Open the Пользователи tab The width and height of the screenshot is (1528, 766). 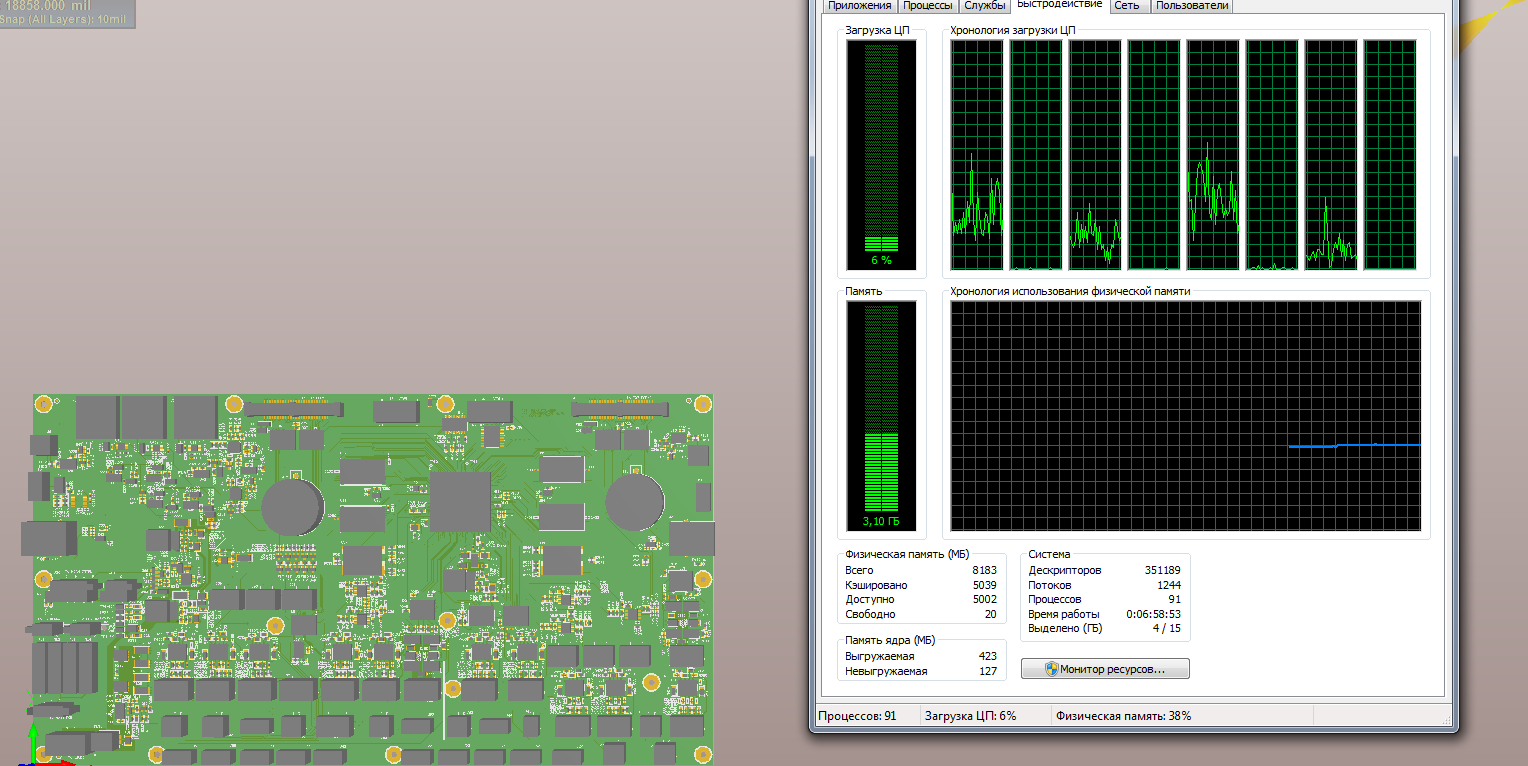(1192, 6)
